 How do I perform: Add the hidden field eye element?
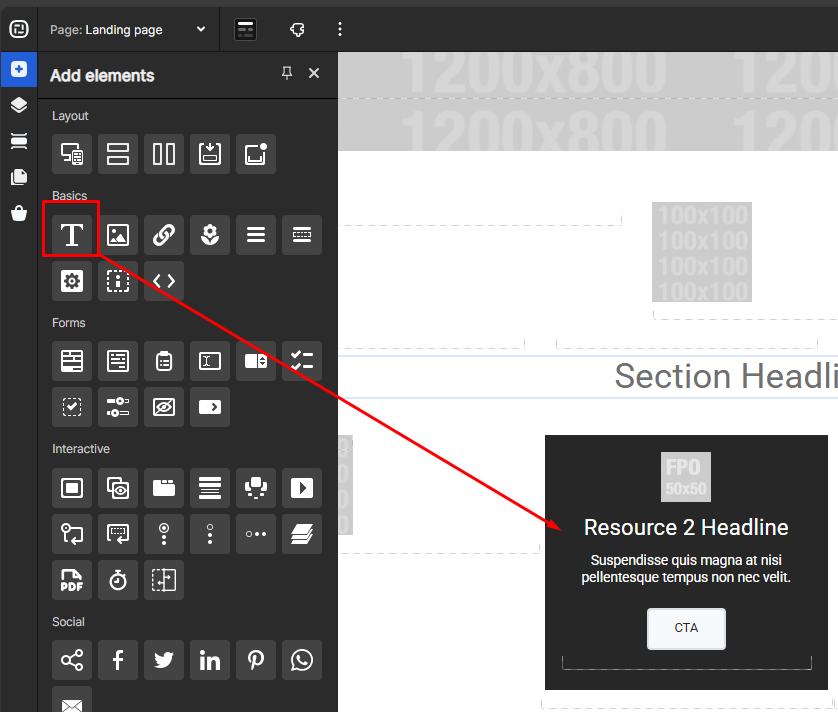[164, 407]
